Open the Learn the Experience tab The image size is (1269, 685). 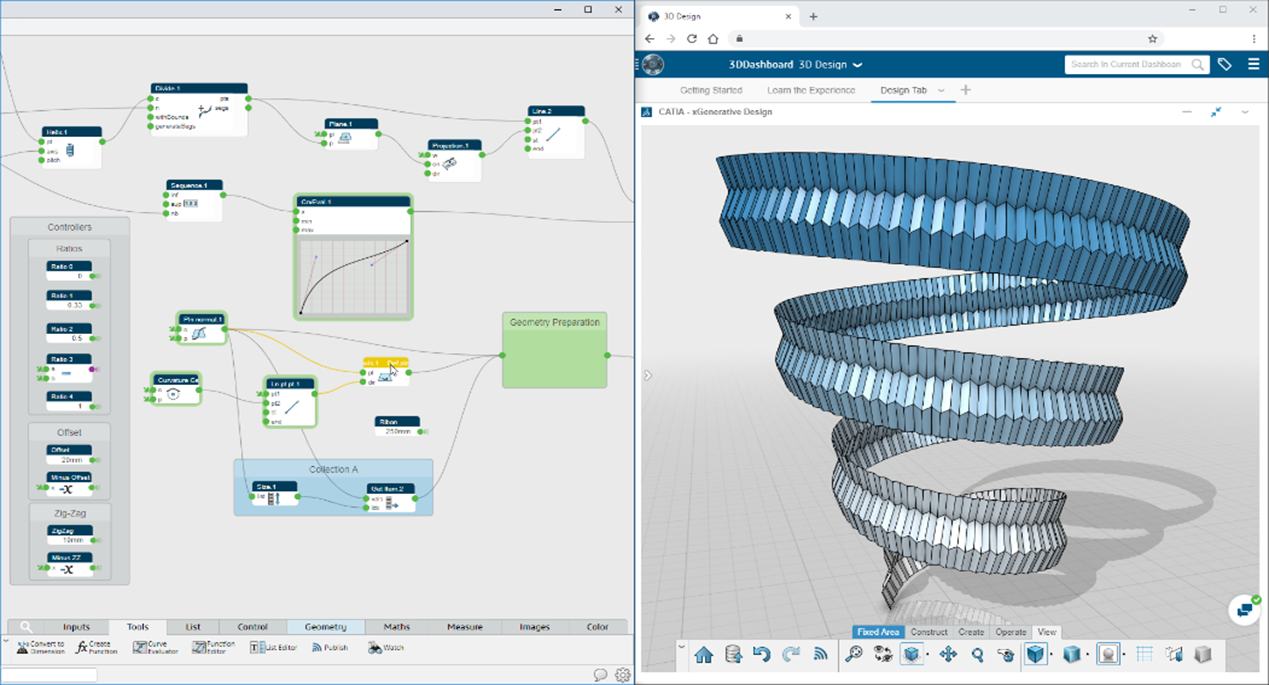point(811,90)
